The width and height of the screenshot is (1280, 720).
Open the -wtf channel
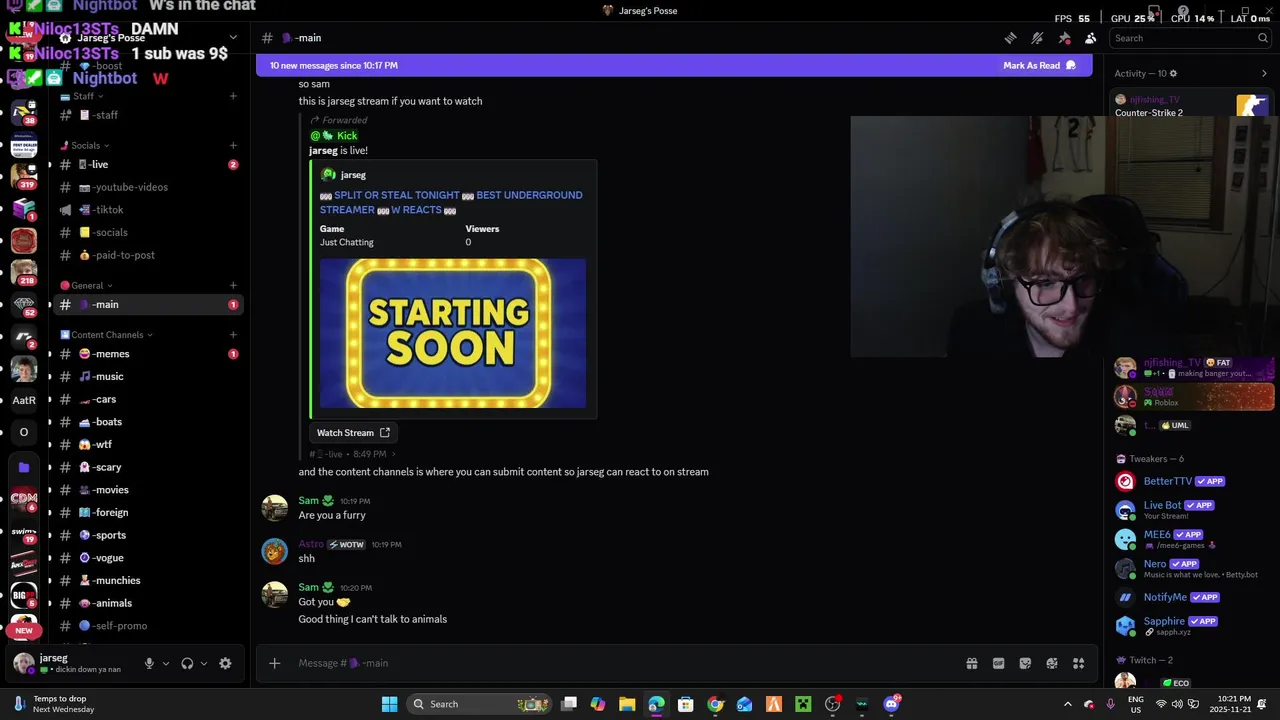(x=148, y=444)
